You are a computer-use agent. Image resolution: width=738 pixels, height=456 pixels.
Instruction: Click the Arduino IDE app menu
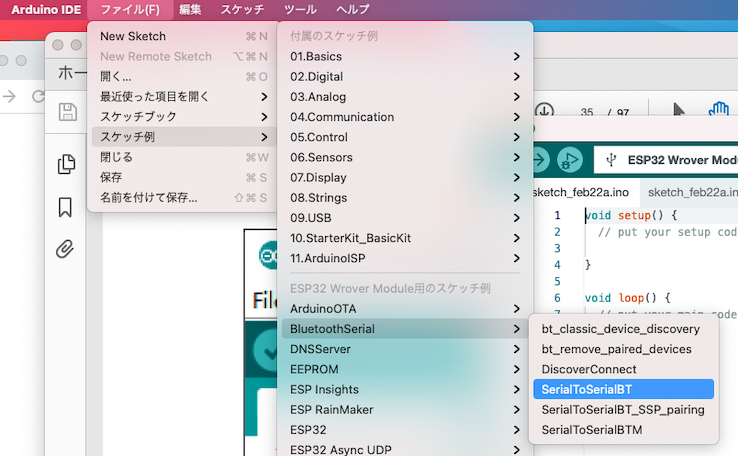[x=46, y=9]
